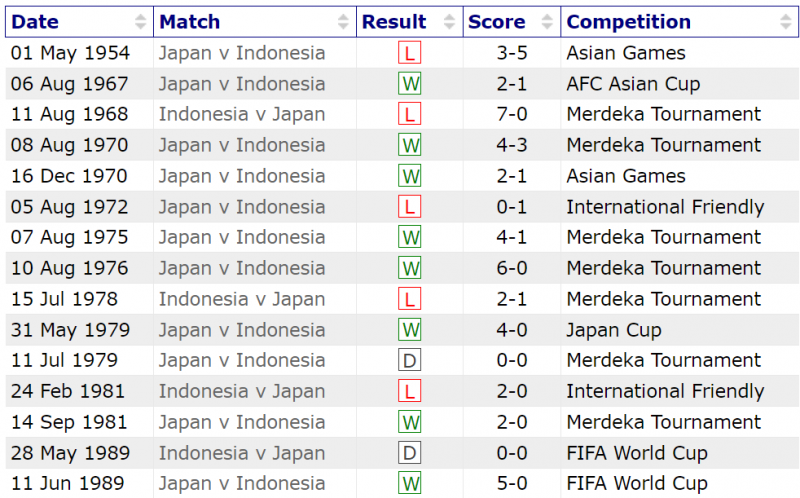Click the D badge for 28 May 1989
This screenshot has height=498, width=800.
tap(409, 453)
